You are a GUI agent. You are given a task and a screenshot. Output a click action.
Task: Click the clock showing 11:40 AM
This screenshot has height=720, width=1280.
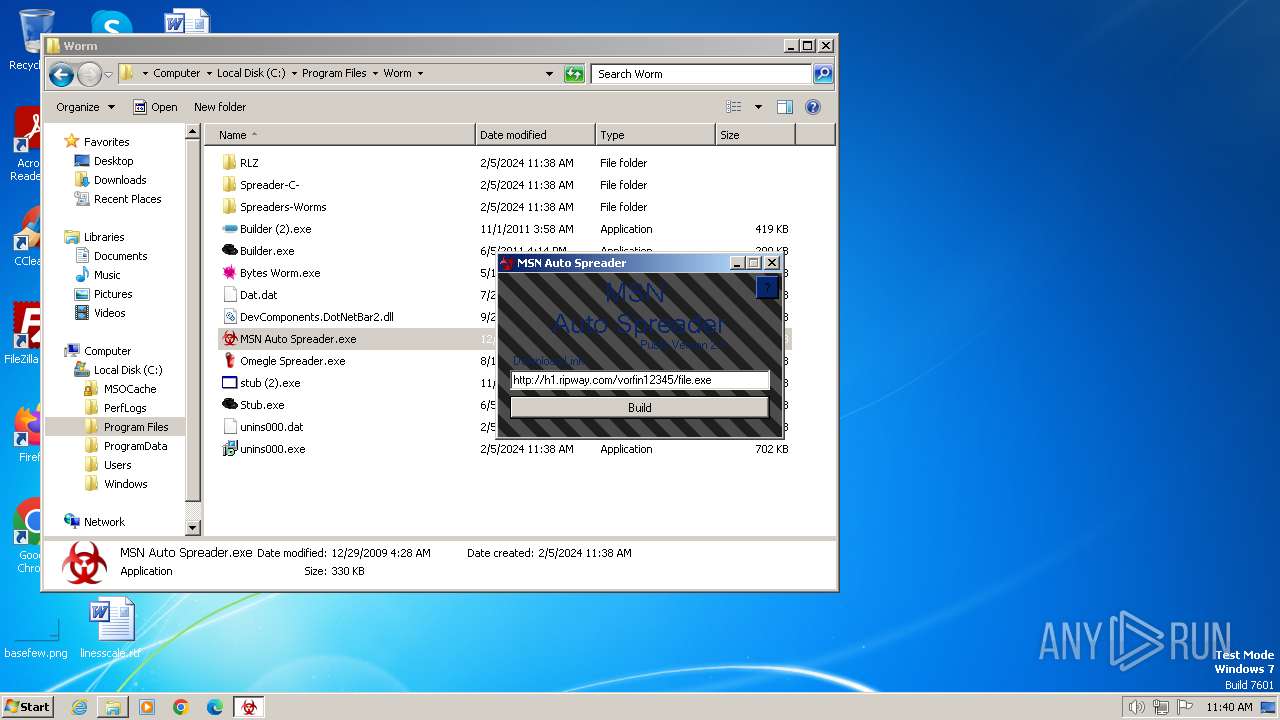[x=1229, y=707]
